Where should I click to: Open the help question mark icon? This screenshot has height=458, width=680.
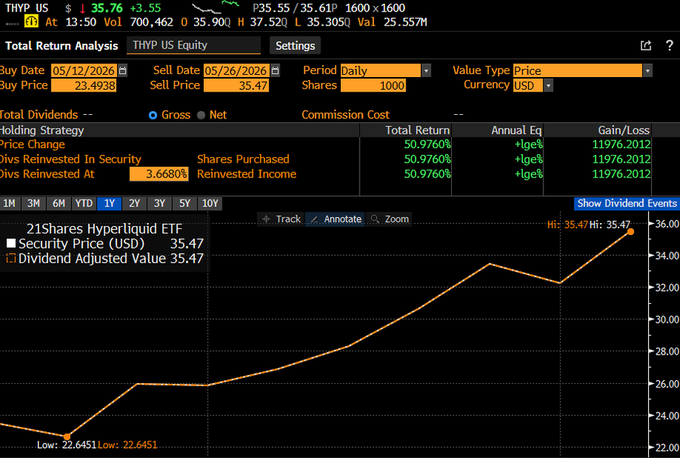[669, 45]
